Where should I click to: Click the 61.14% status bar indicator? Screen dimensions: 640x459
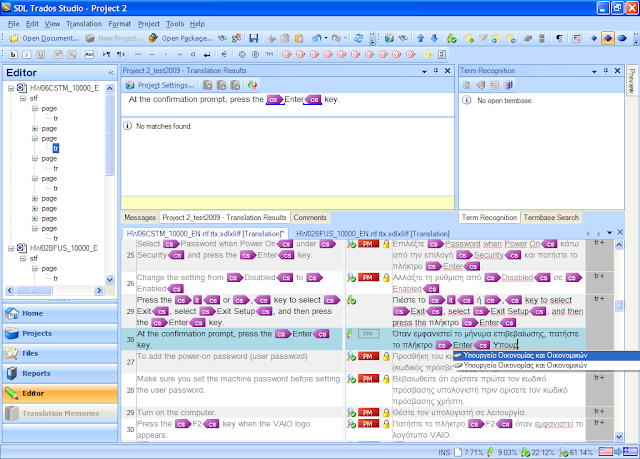click(x=576, y=452)
